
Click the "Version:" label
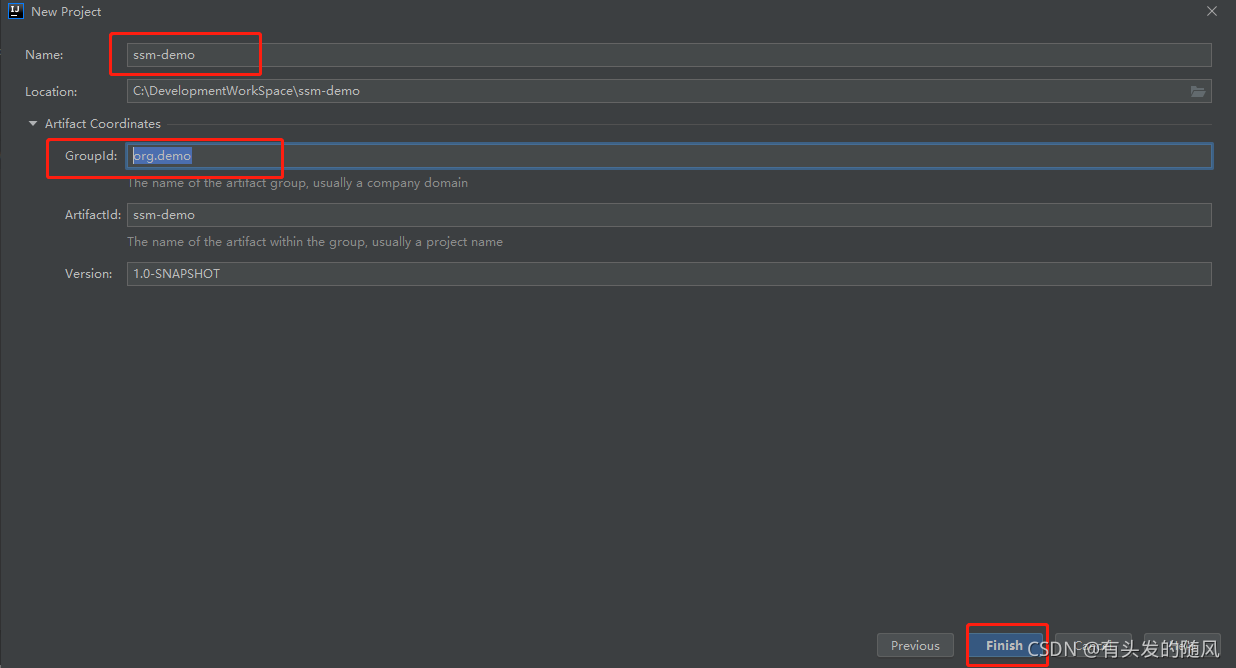(89, 274)
